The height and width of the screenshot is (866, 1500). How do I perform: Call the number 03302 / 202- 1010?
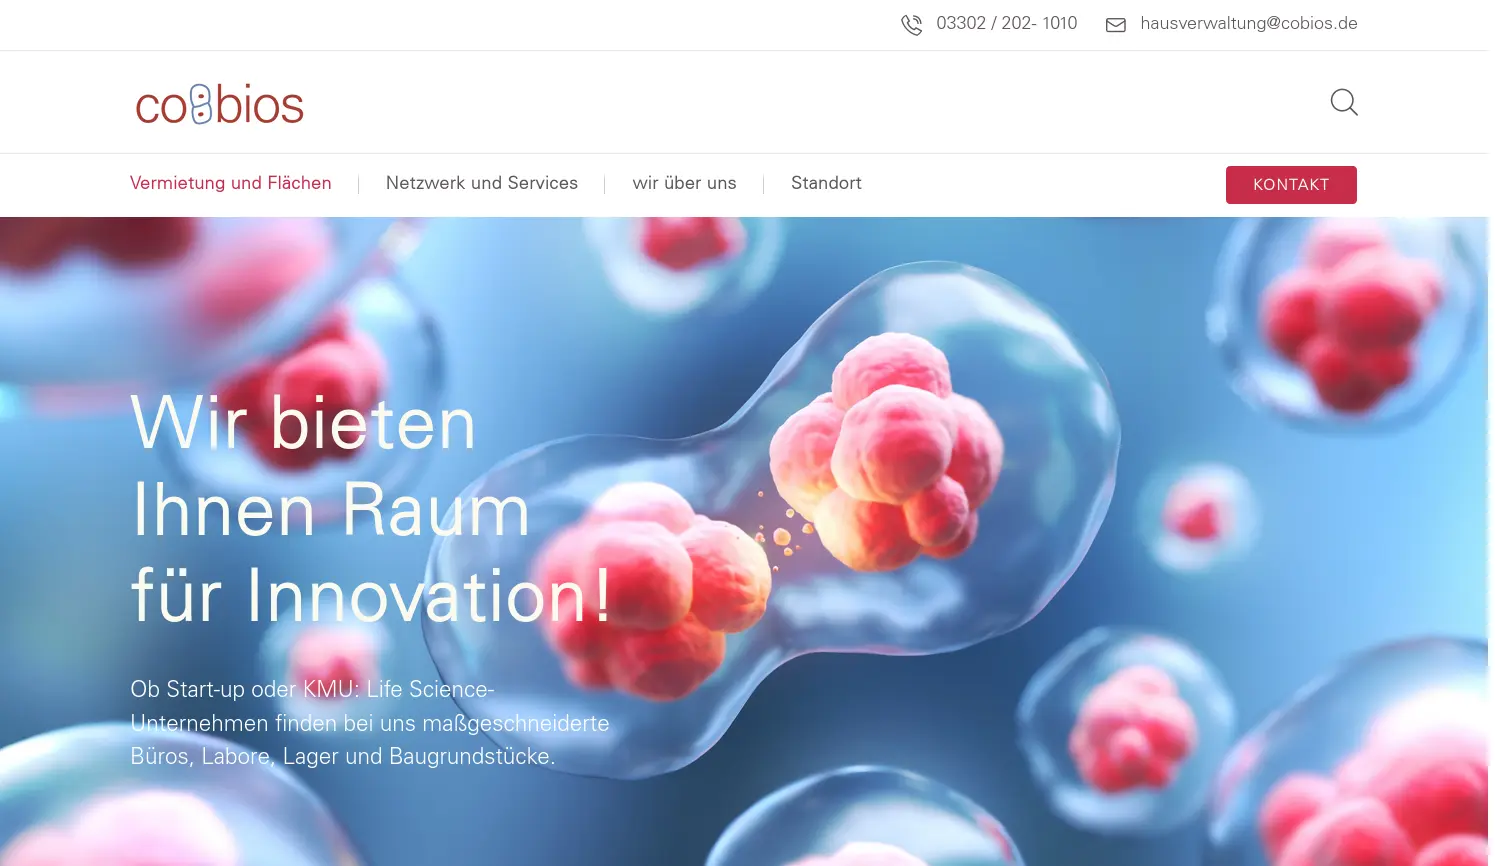coord(1006,23)
